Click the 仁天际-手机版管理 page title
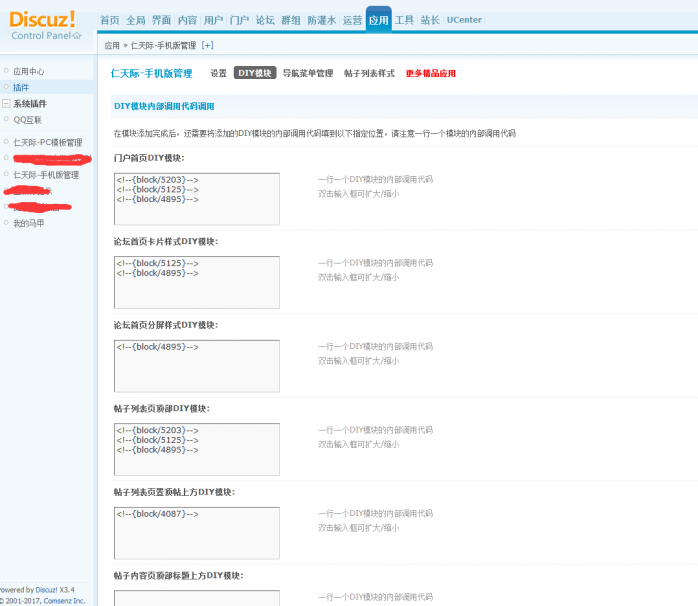 click(x=151, y=73)
